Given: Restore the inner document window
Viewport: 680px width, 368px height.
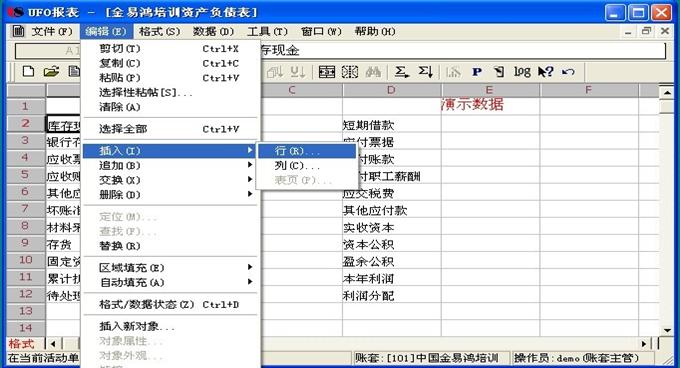Looking at the screenshot, I should point(646,31).
